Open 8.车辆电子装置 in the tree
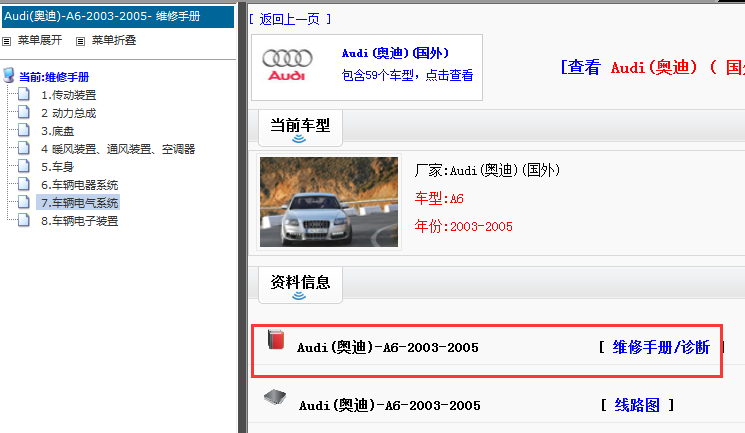This screenshot has height=433, width=745. [79, 221]
